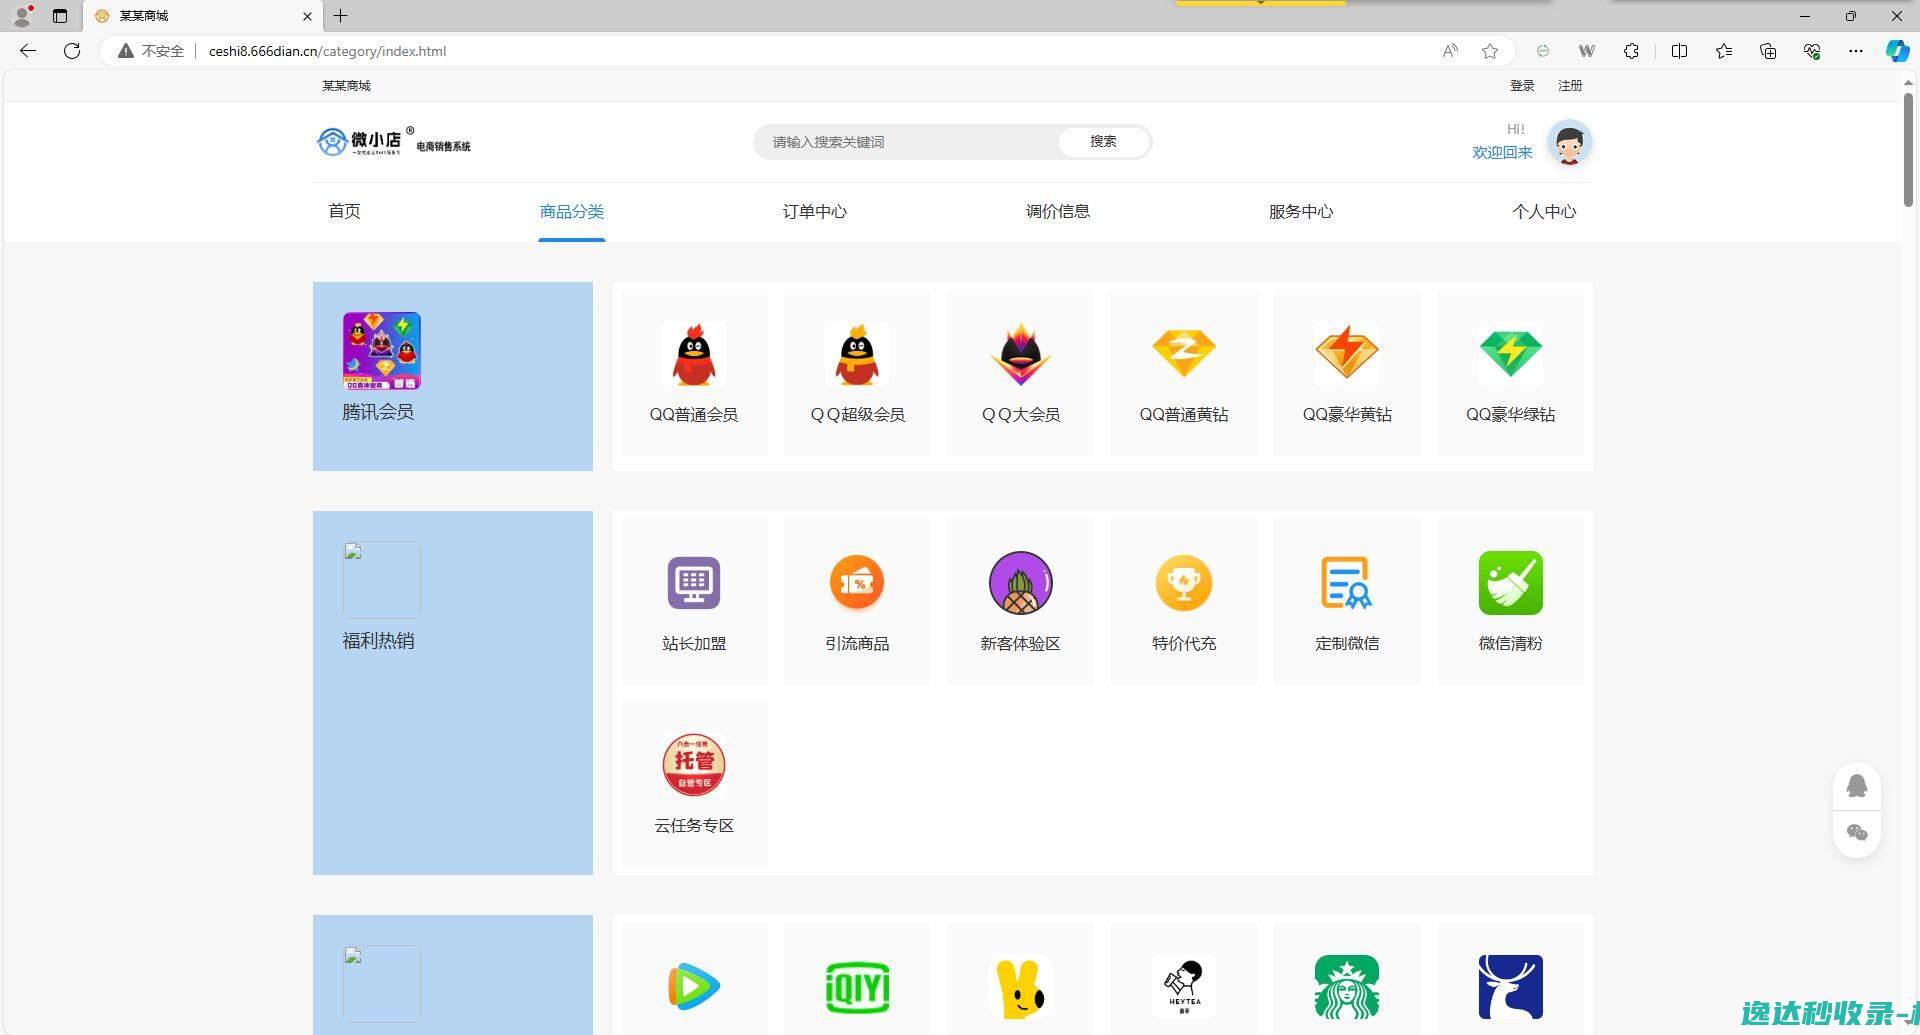Screen dimensions: 1920x1035
Task: Open Edge favorites list icon
Action: (1724, 51)
